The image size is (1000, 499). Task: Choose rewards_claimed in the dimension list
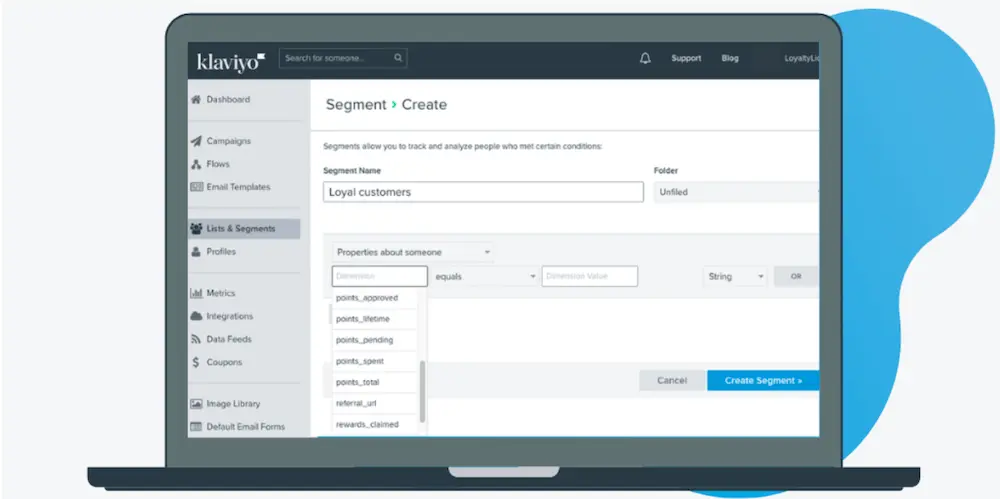pos(367,425)
